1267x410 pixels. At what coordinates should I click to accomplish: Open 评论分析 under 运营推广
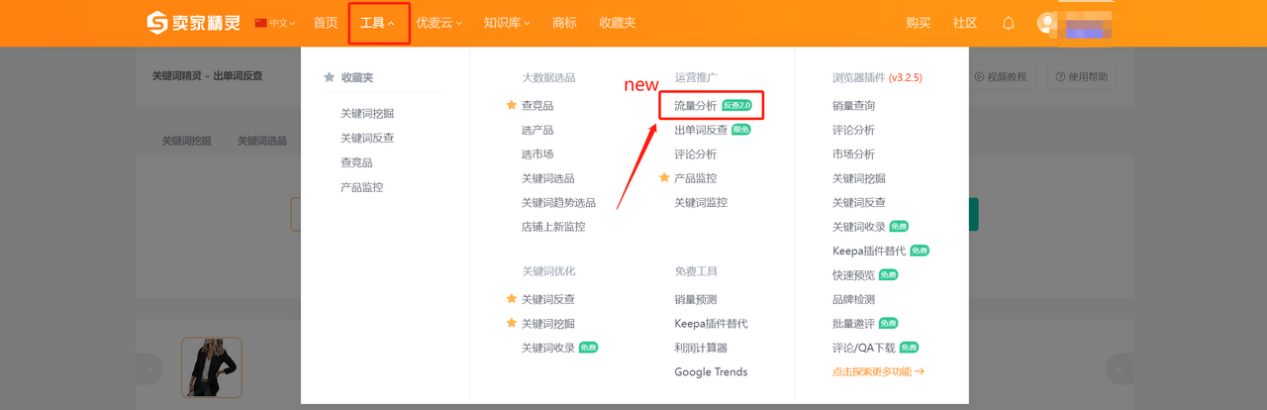coord(696,154)
